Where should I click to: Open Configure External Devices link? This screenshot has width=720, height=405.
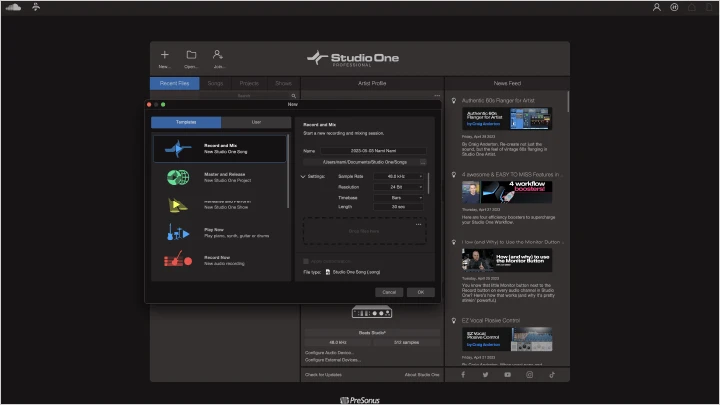coord(332,360)
